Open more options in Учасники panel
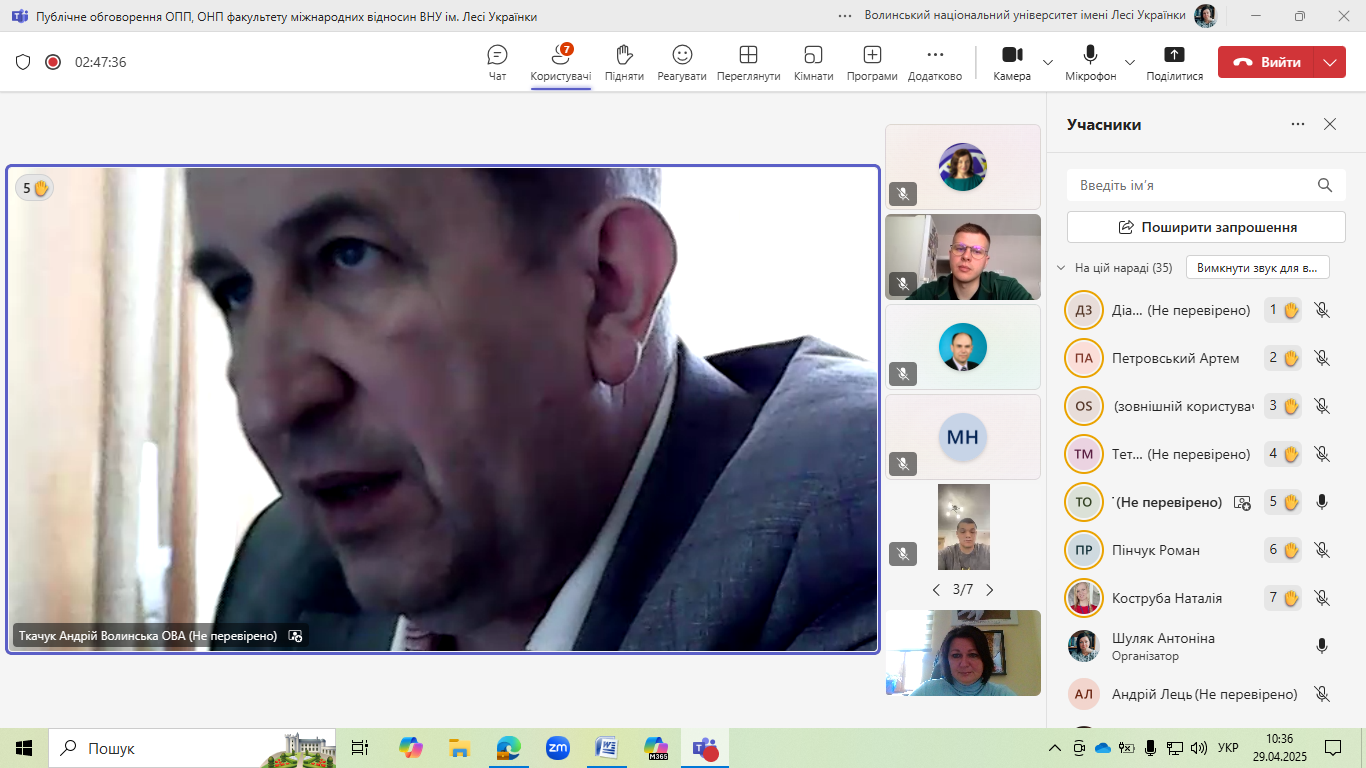This screenshot has width=1366, height=768. [1298, 125]
